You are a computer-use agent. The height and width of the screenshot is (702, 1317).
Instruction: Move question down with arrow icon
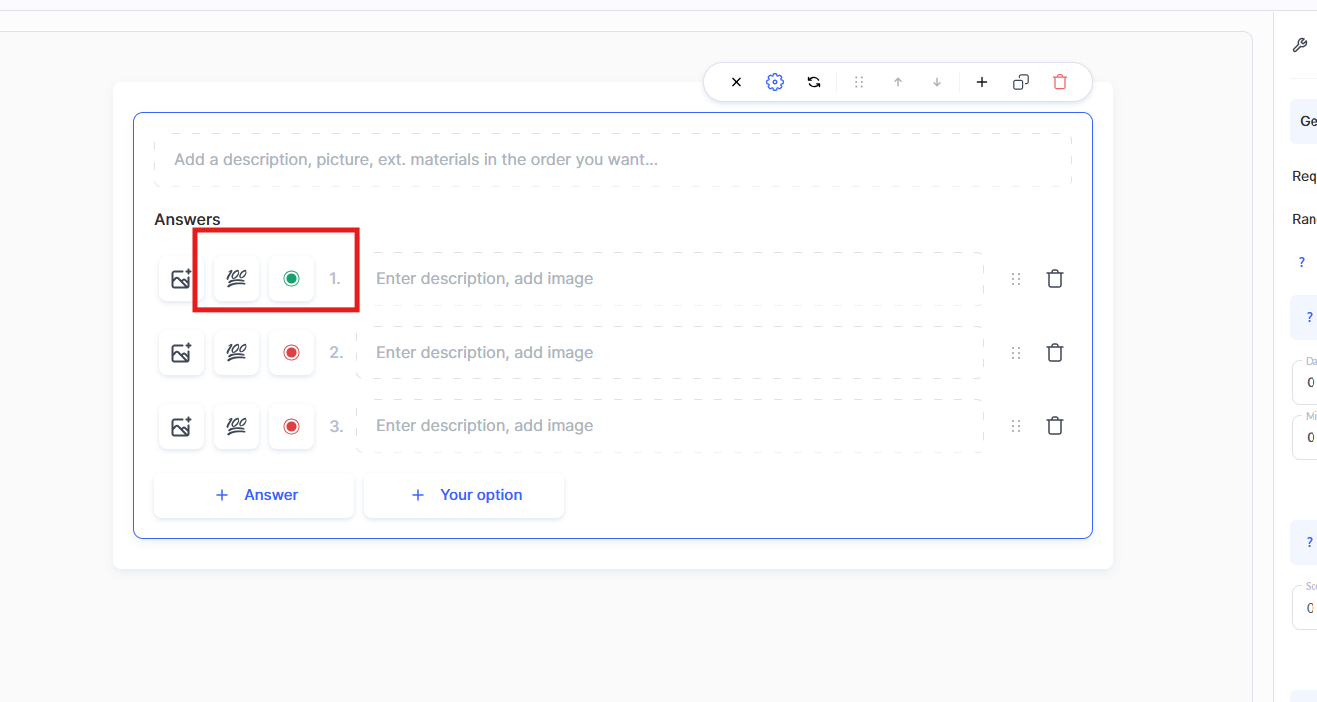(937, 82)
